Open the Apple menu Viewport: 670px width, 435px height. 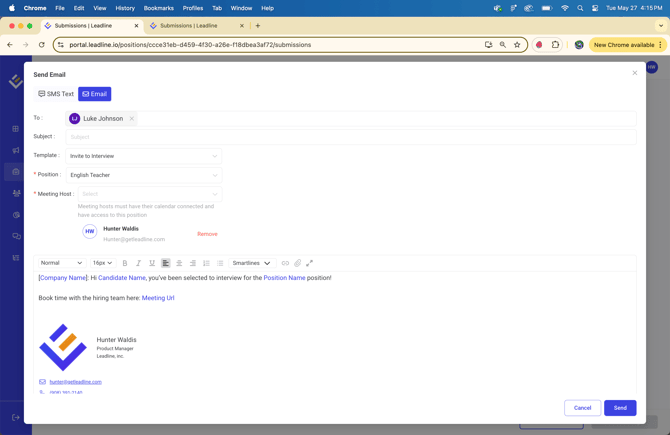pos(12,8)
